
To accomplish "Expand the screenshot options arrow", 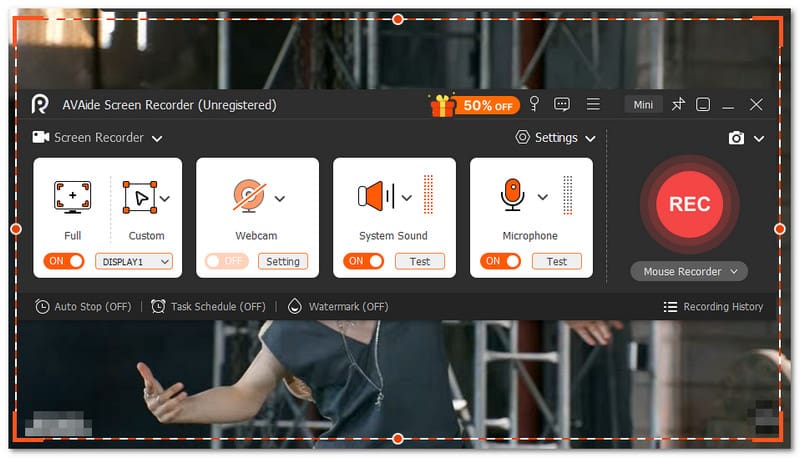I will (x=759, y=139).
